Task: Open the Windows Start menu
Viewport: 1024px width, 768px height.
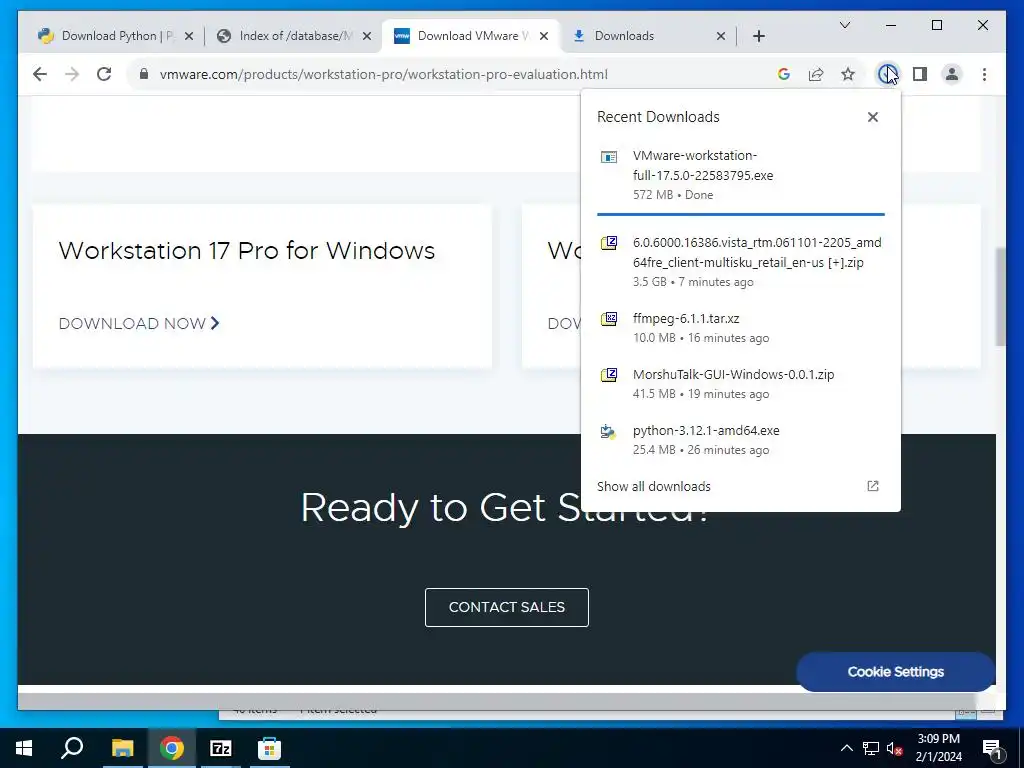Action: (24, 748)
